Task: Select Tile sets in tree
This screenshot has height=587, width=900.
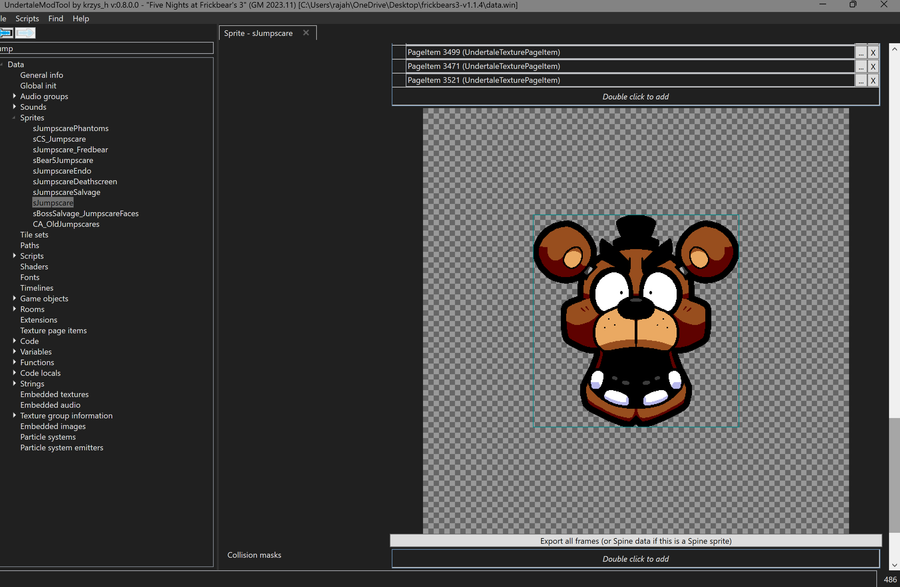Action: [x=34, y=235]
